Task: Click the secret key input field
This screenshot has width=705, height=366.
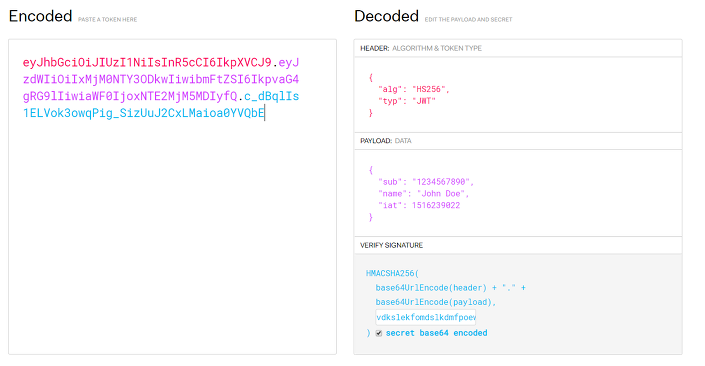Action: 425,317
